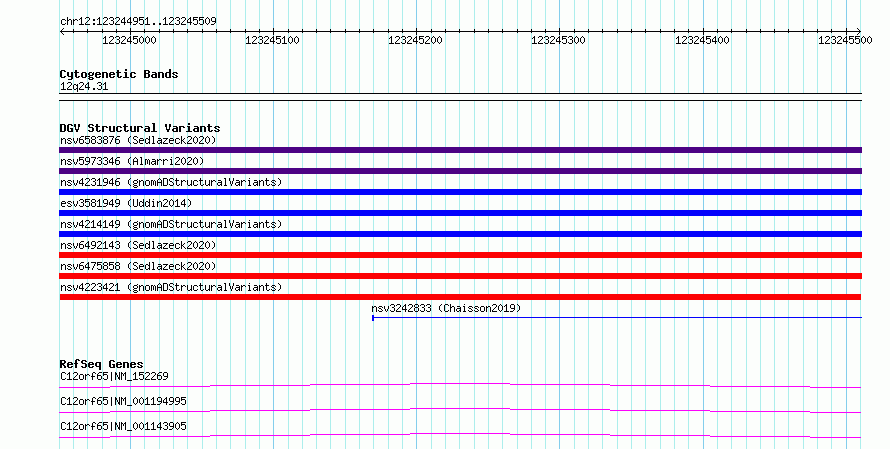The width and height of the screenshot is (890, 449).
Task: Click the thin blue nsv3242833 feature line
Action: click(x=617, y=318)
